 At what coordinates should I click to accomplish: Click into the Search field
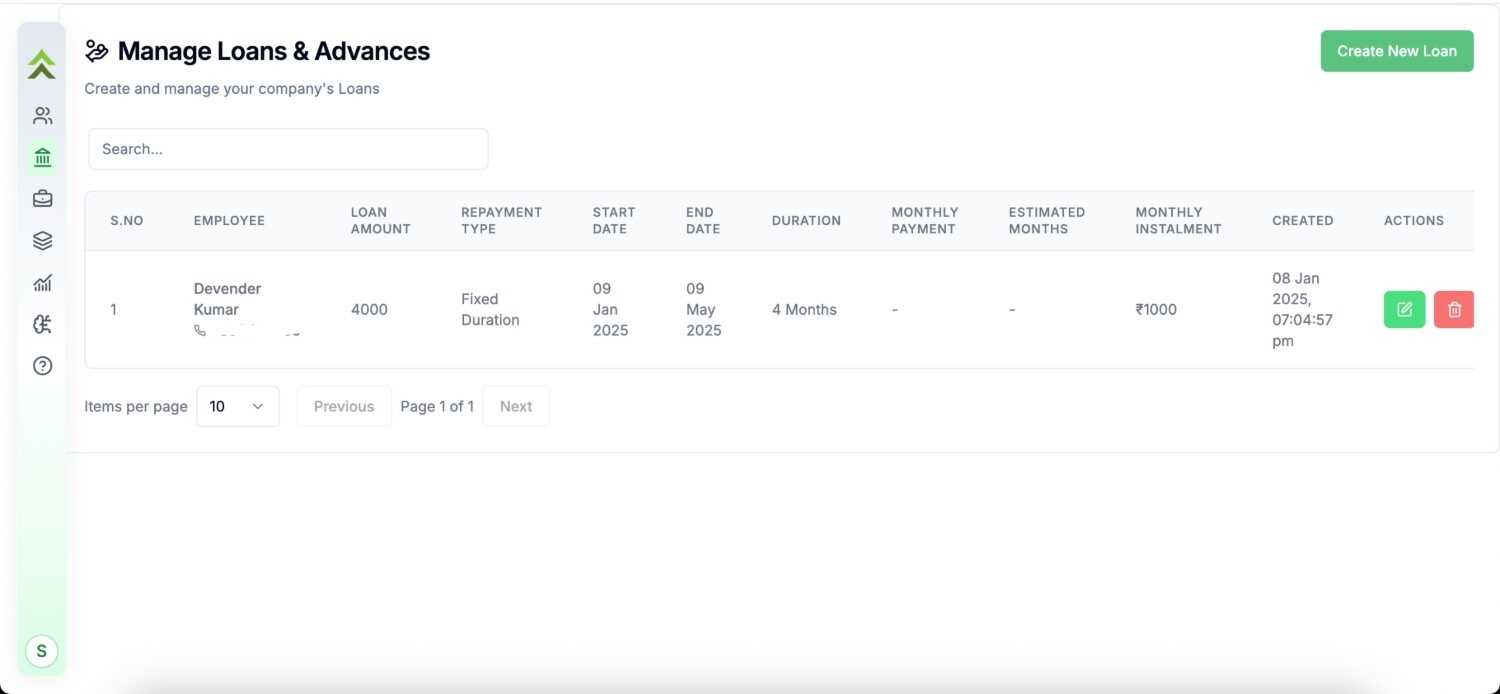[x=288, y=149]
